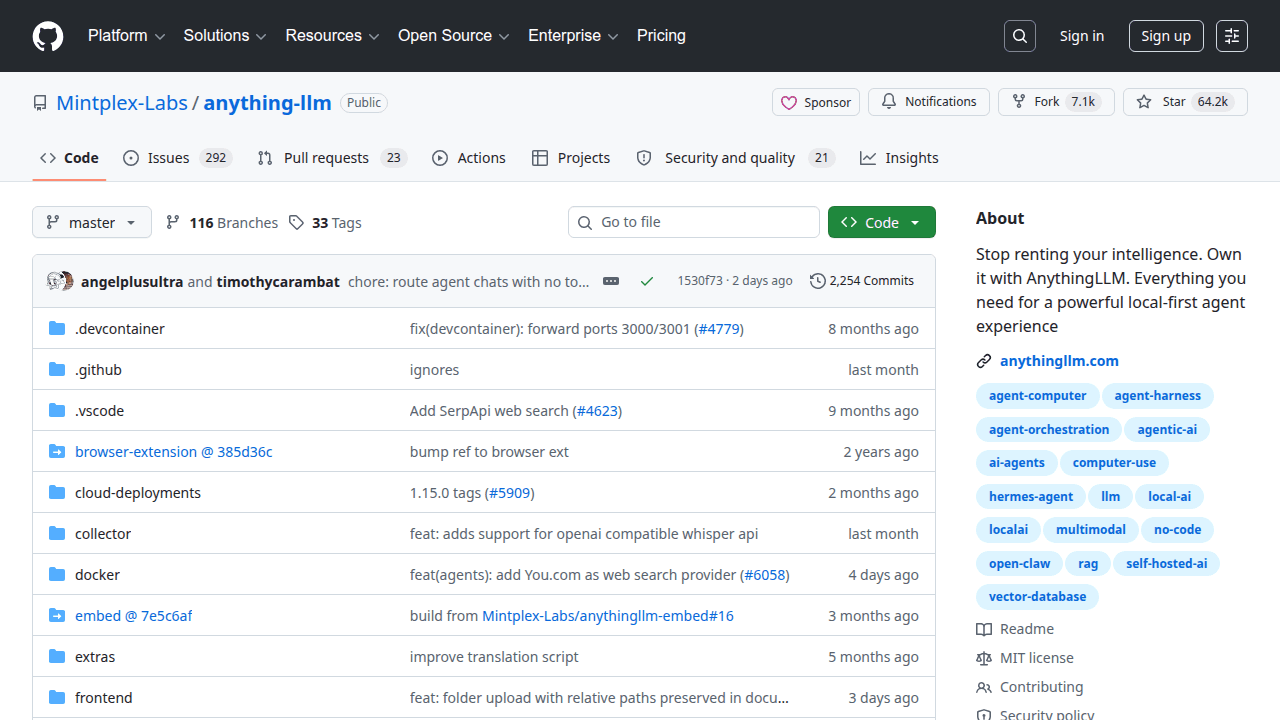Open the collector folder
1280x720 pixels.
(x=103, y=534)
